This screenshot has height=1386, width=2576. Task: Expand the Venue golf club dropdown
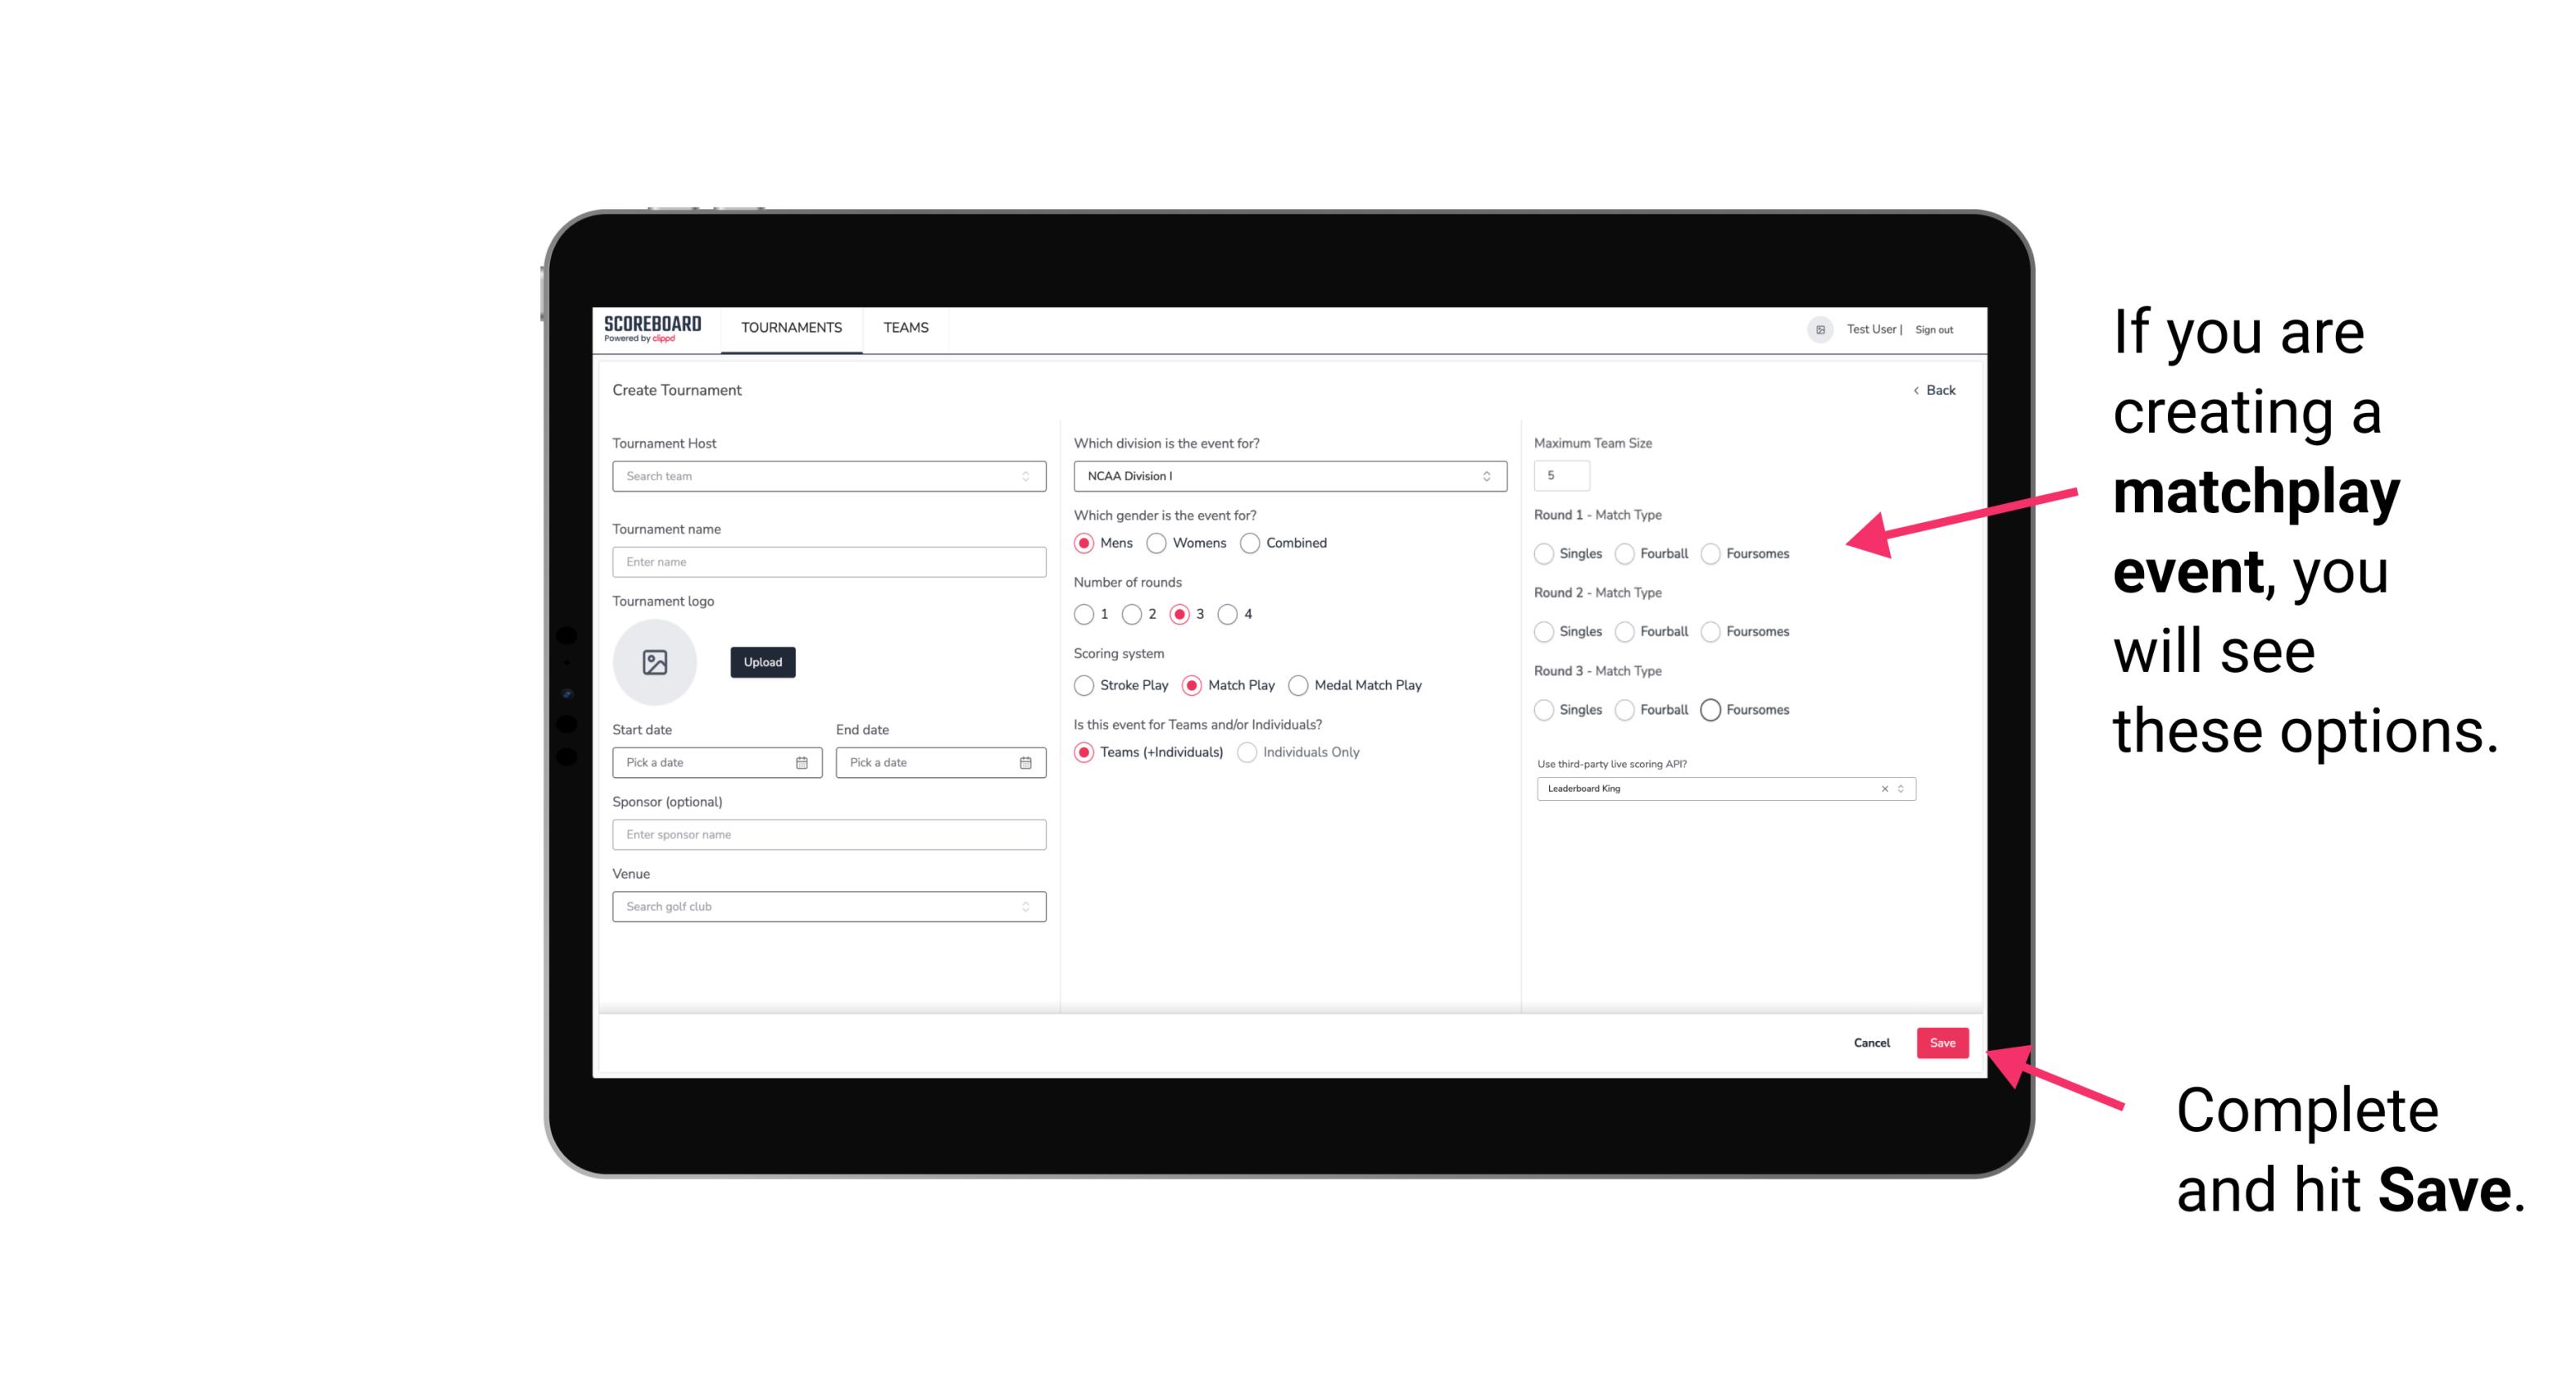[x=1025, y=907]
